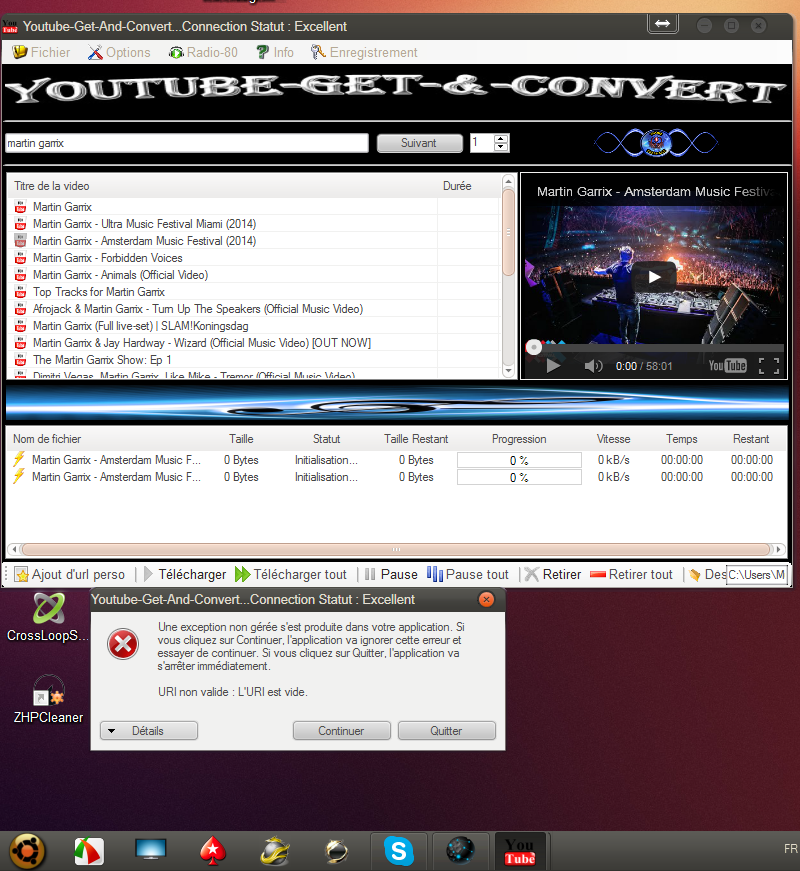The height and width of the screenshot is (871, 800).
Task: Decrease page number with stepper down arrow
Action: point(501,147)
